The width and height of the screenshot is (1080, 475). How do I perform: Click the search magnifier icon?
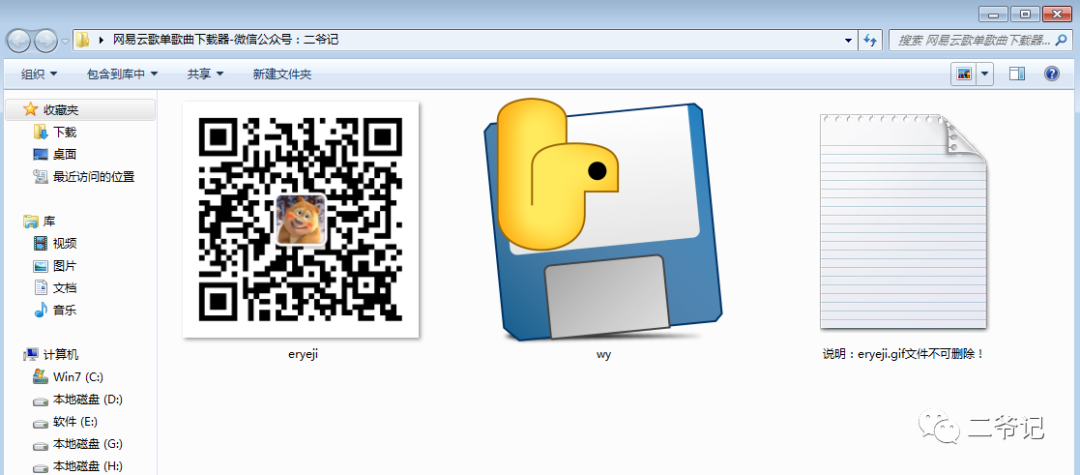pos(1063,41)
